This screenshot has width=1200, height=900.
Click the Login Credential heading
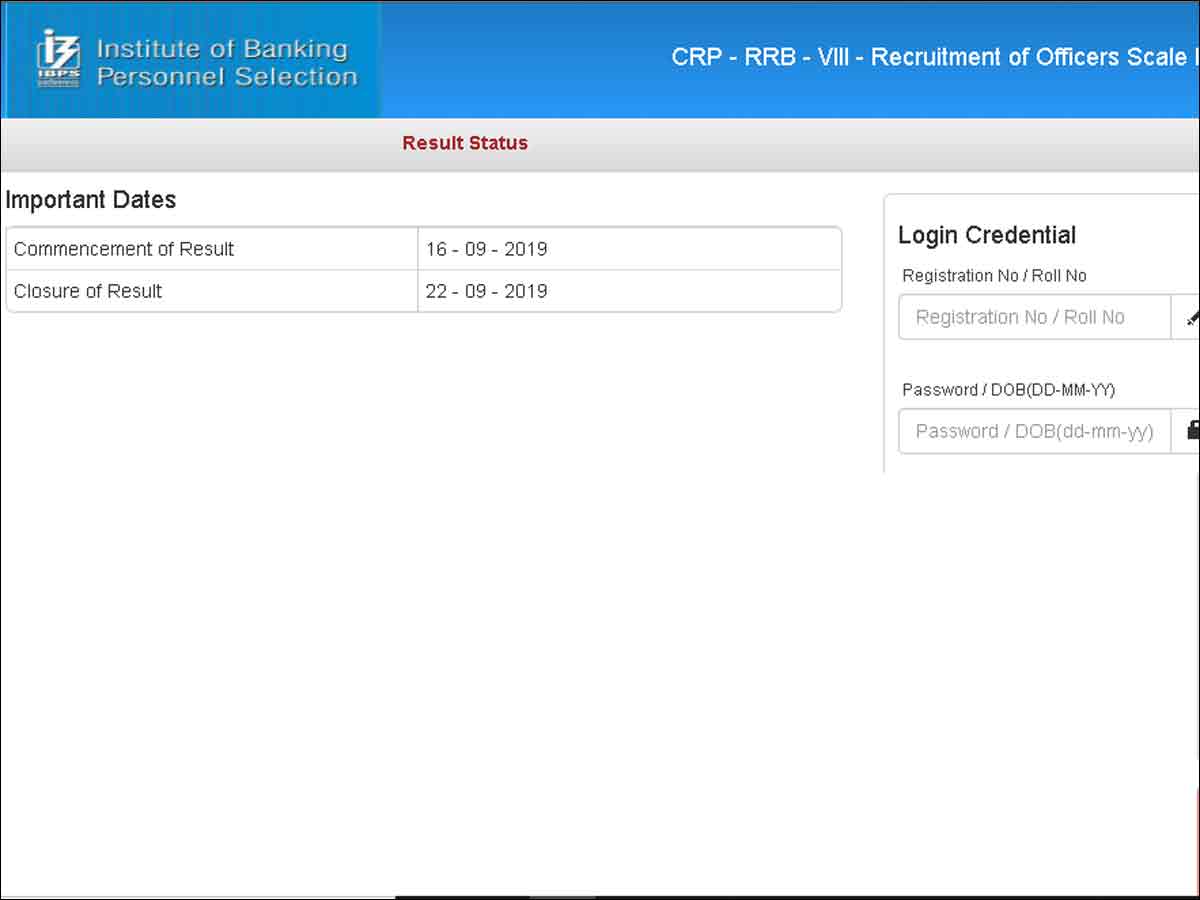(987, 235)
